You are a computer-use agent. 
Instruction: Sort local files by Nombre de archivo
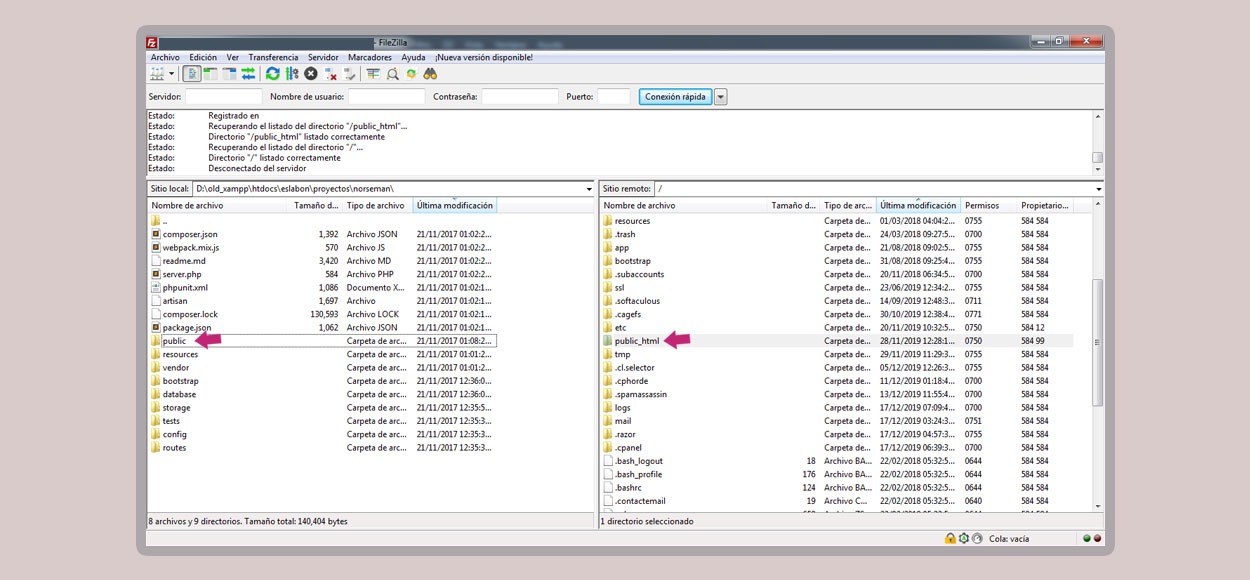pyautogui.click(x=219, y=205)
